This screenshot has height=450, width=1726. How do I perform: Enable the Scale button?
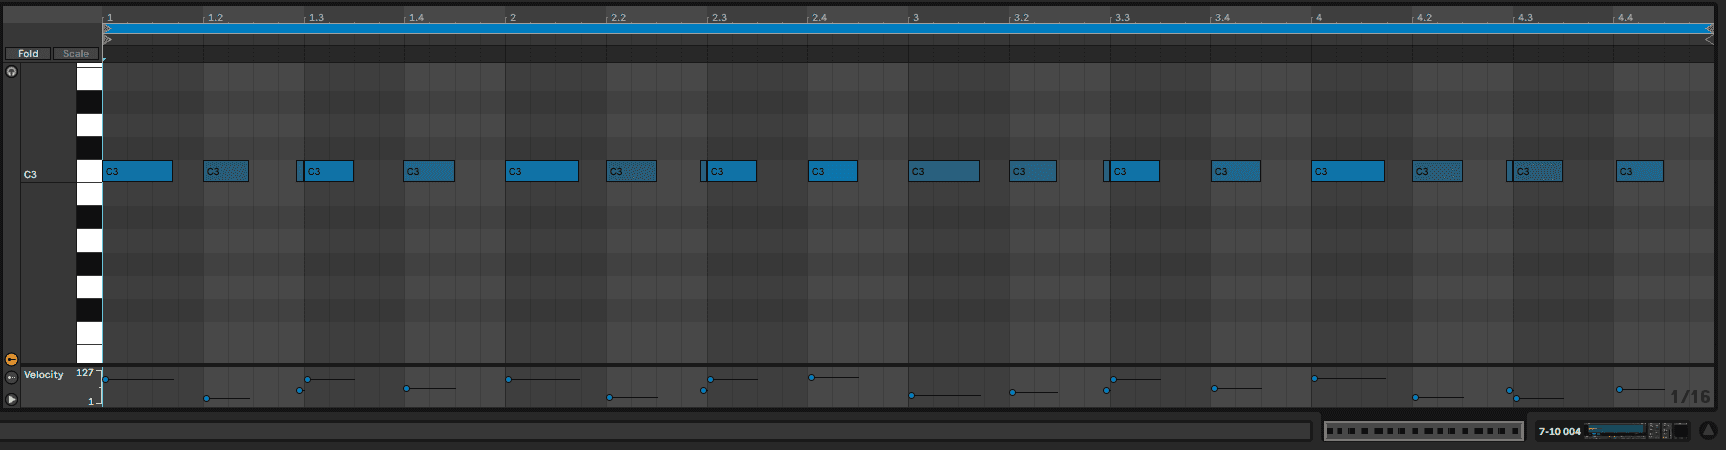pos(76,54)
